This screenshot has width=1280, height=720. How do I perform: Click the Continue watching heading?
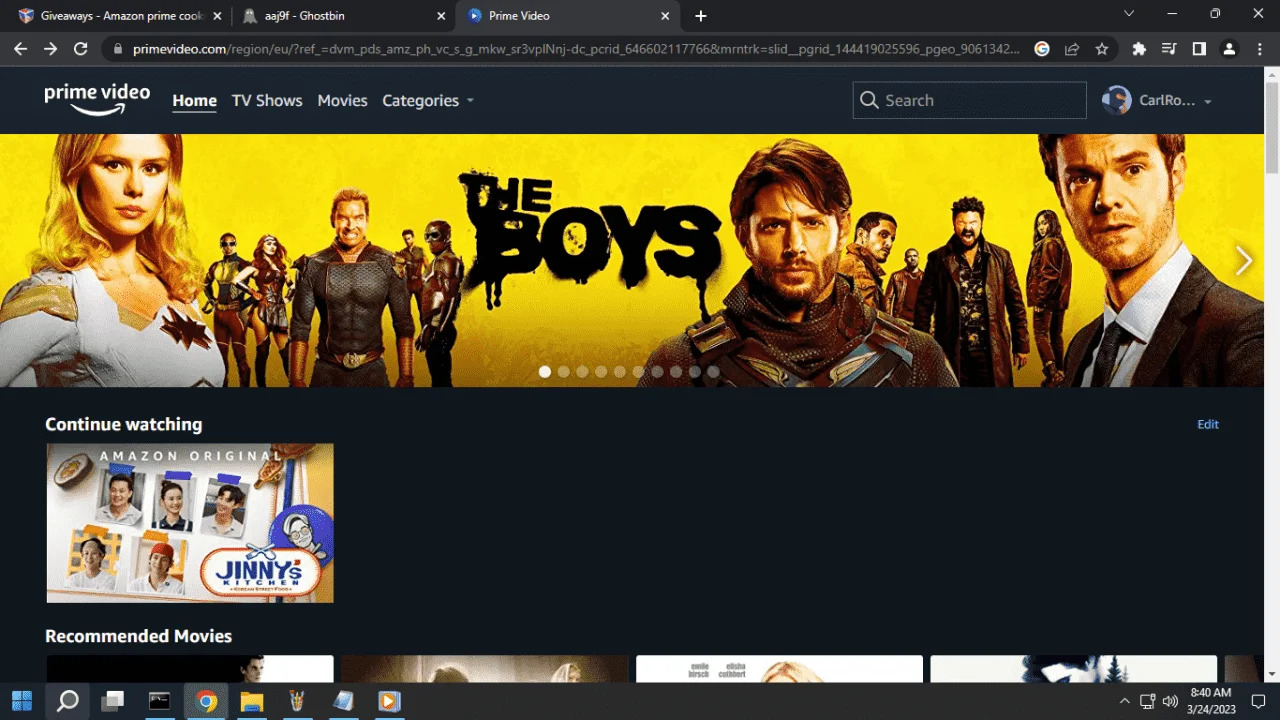click(x=123, y=424)
